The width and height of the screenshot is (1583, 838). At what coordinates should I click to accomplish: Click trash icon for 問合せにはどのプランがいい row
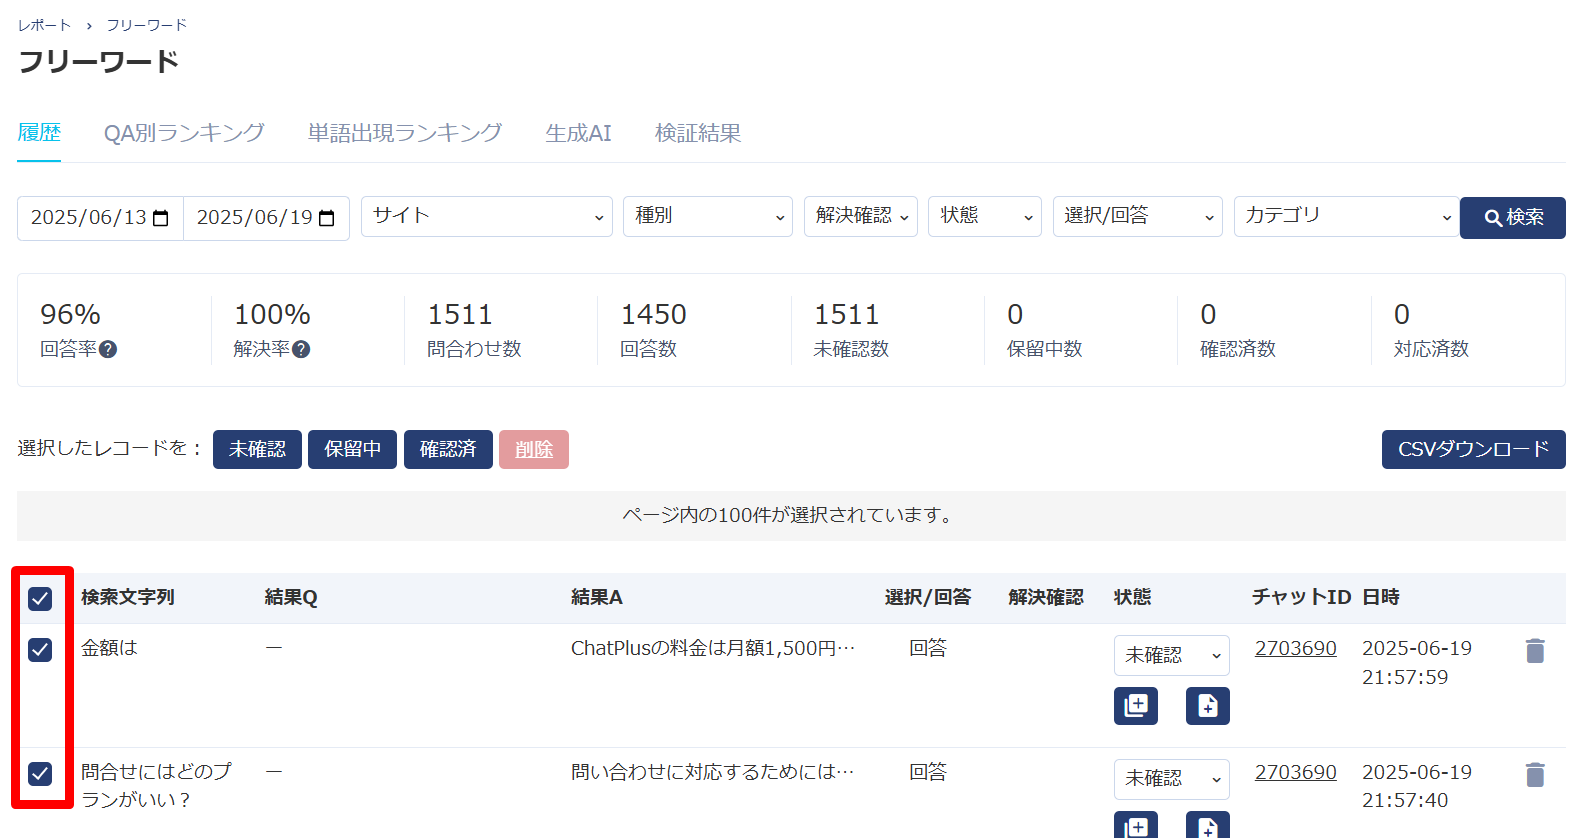[x=1535, y=775]
